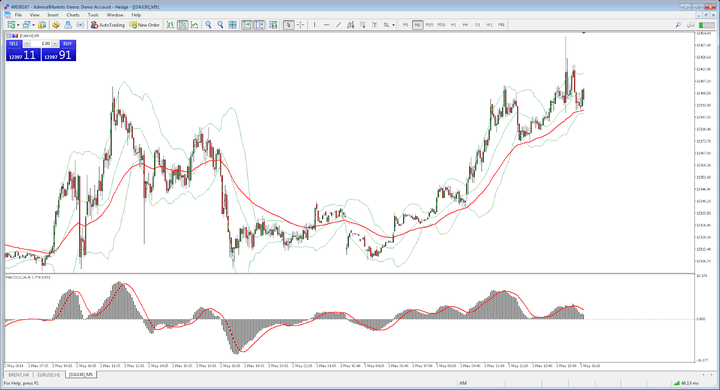Open the Help menu

click(136, 15)
